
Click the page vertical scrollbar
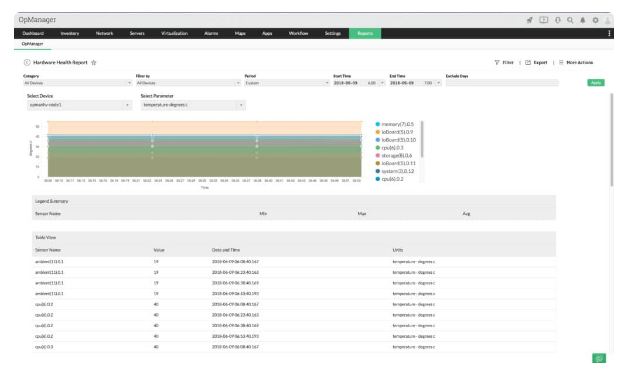(x=611, y=140)
